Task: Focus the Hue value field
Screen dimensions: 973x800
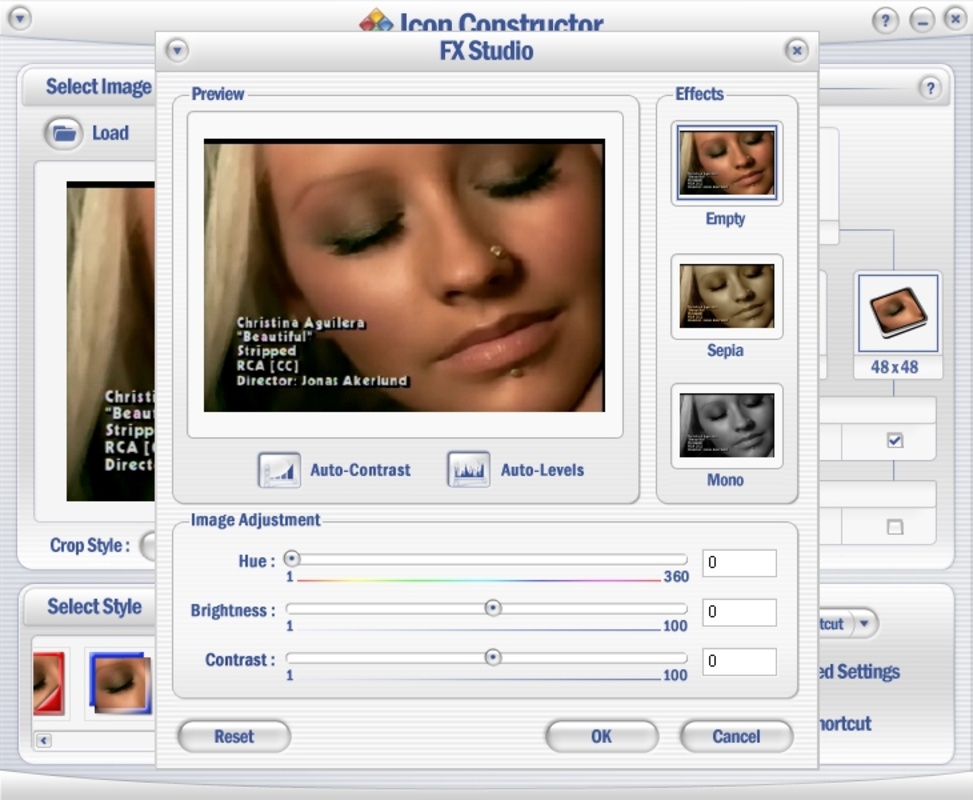Action: click(x=739, y=562)
